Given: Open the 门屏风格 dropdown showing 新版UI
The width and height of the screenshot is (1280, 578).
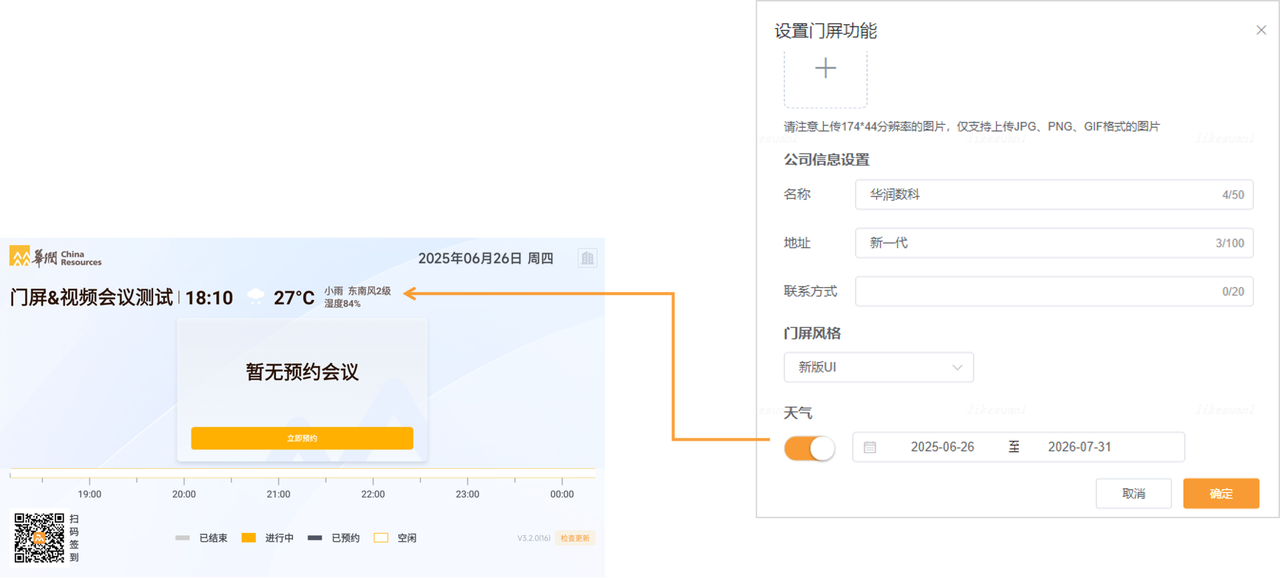Looking at the screenshot, I should click(x=878, y=367).
